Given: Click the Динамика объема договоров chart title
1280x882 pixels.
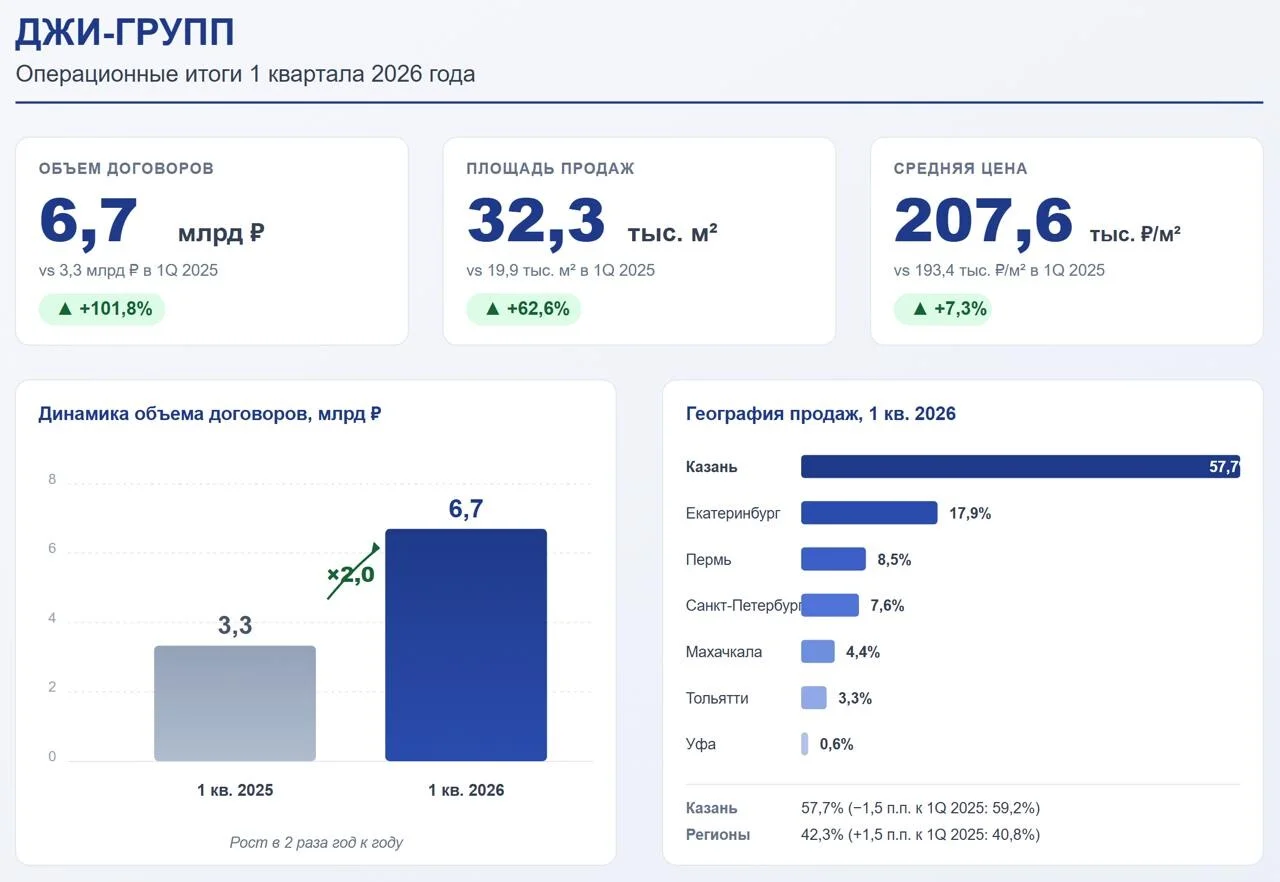Looking at the screenshot, I should (x=210, y=414).
